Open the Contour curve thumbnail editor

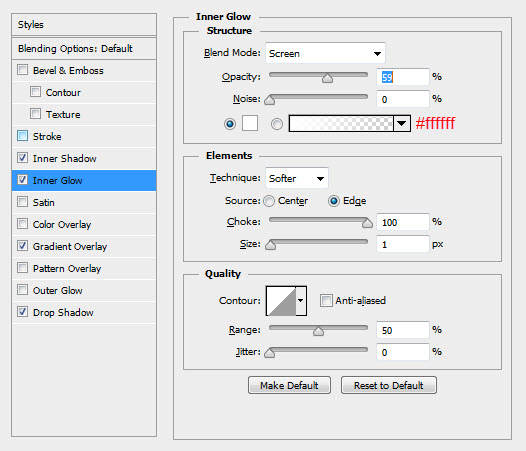pos(281,301)
